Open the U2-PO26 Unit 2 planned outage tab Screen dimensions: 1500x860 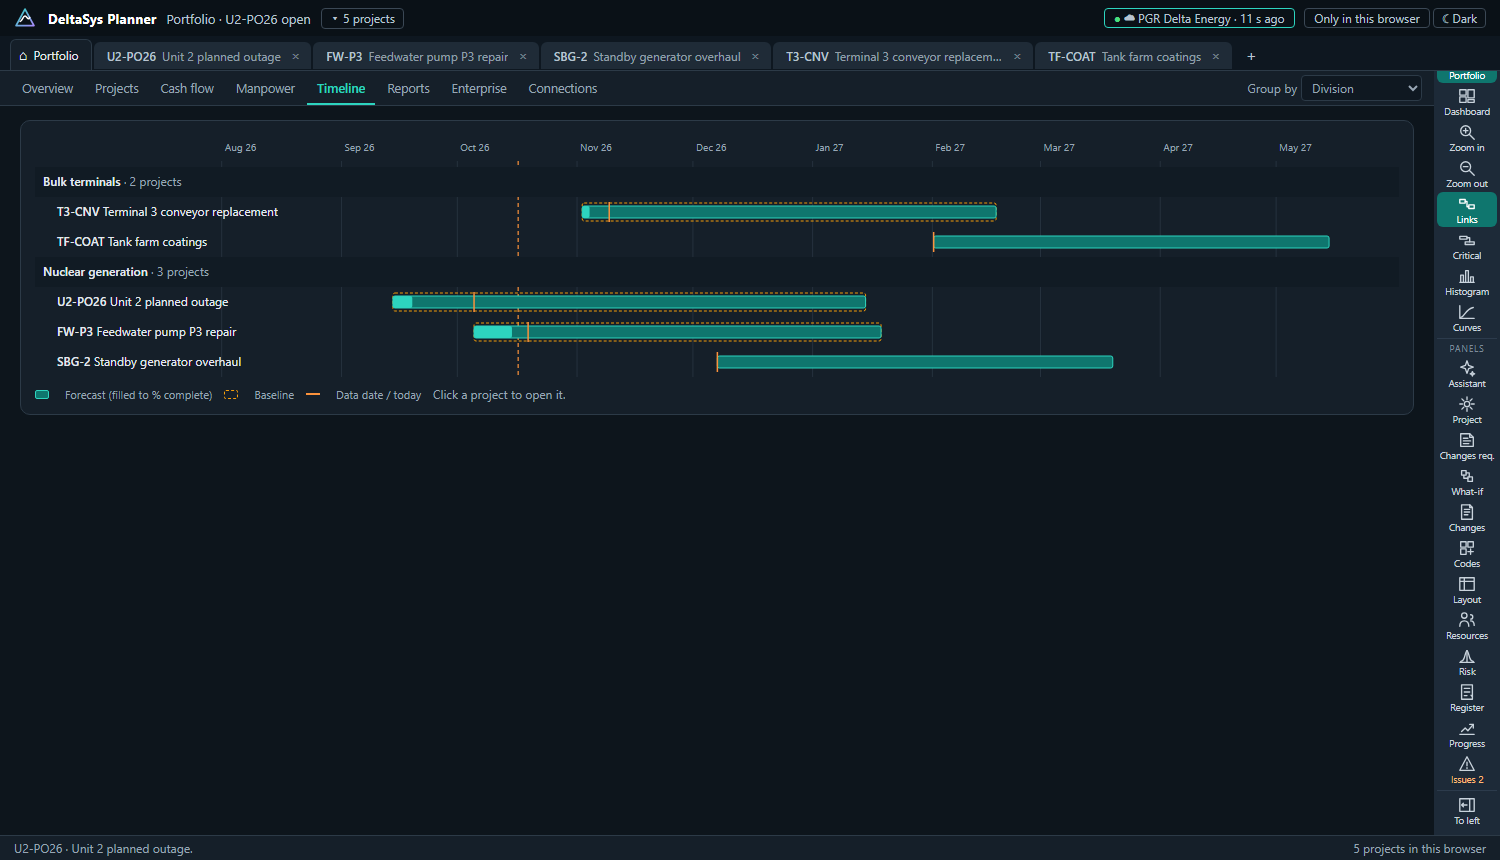(194, 57)
